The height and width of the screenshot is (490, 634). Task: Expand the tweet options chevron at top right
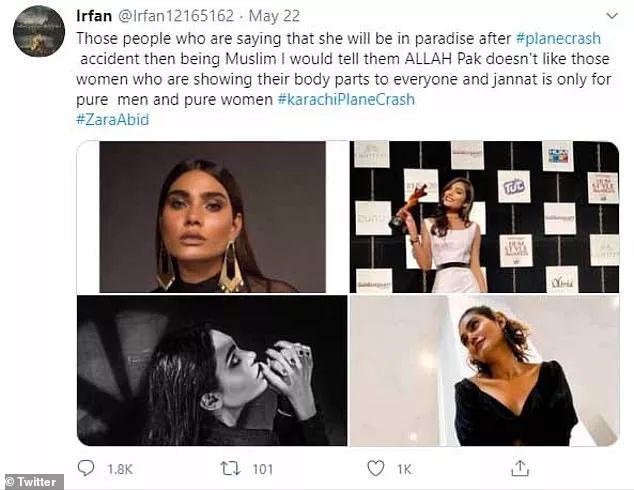(x=608, y=18)
